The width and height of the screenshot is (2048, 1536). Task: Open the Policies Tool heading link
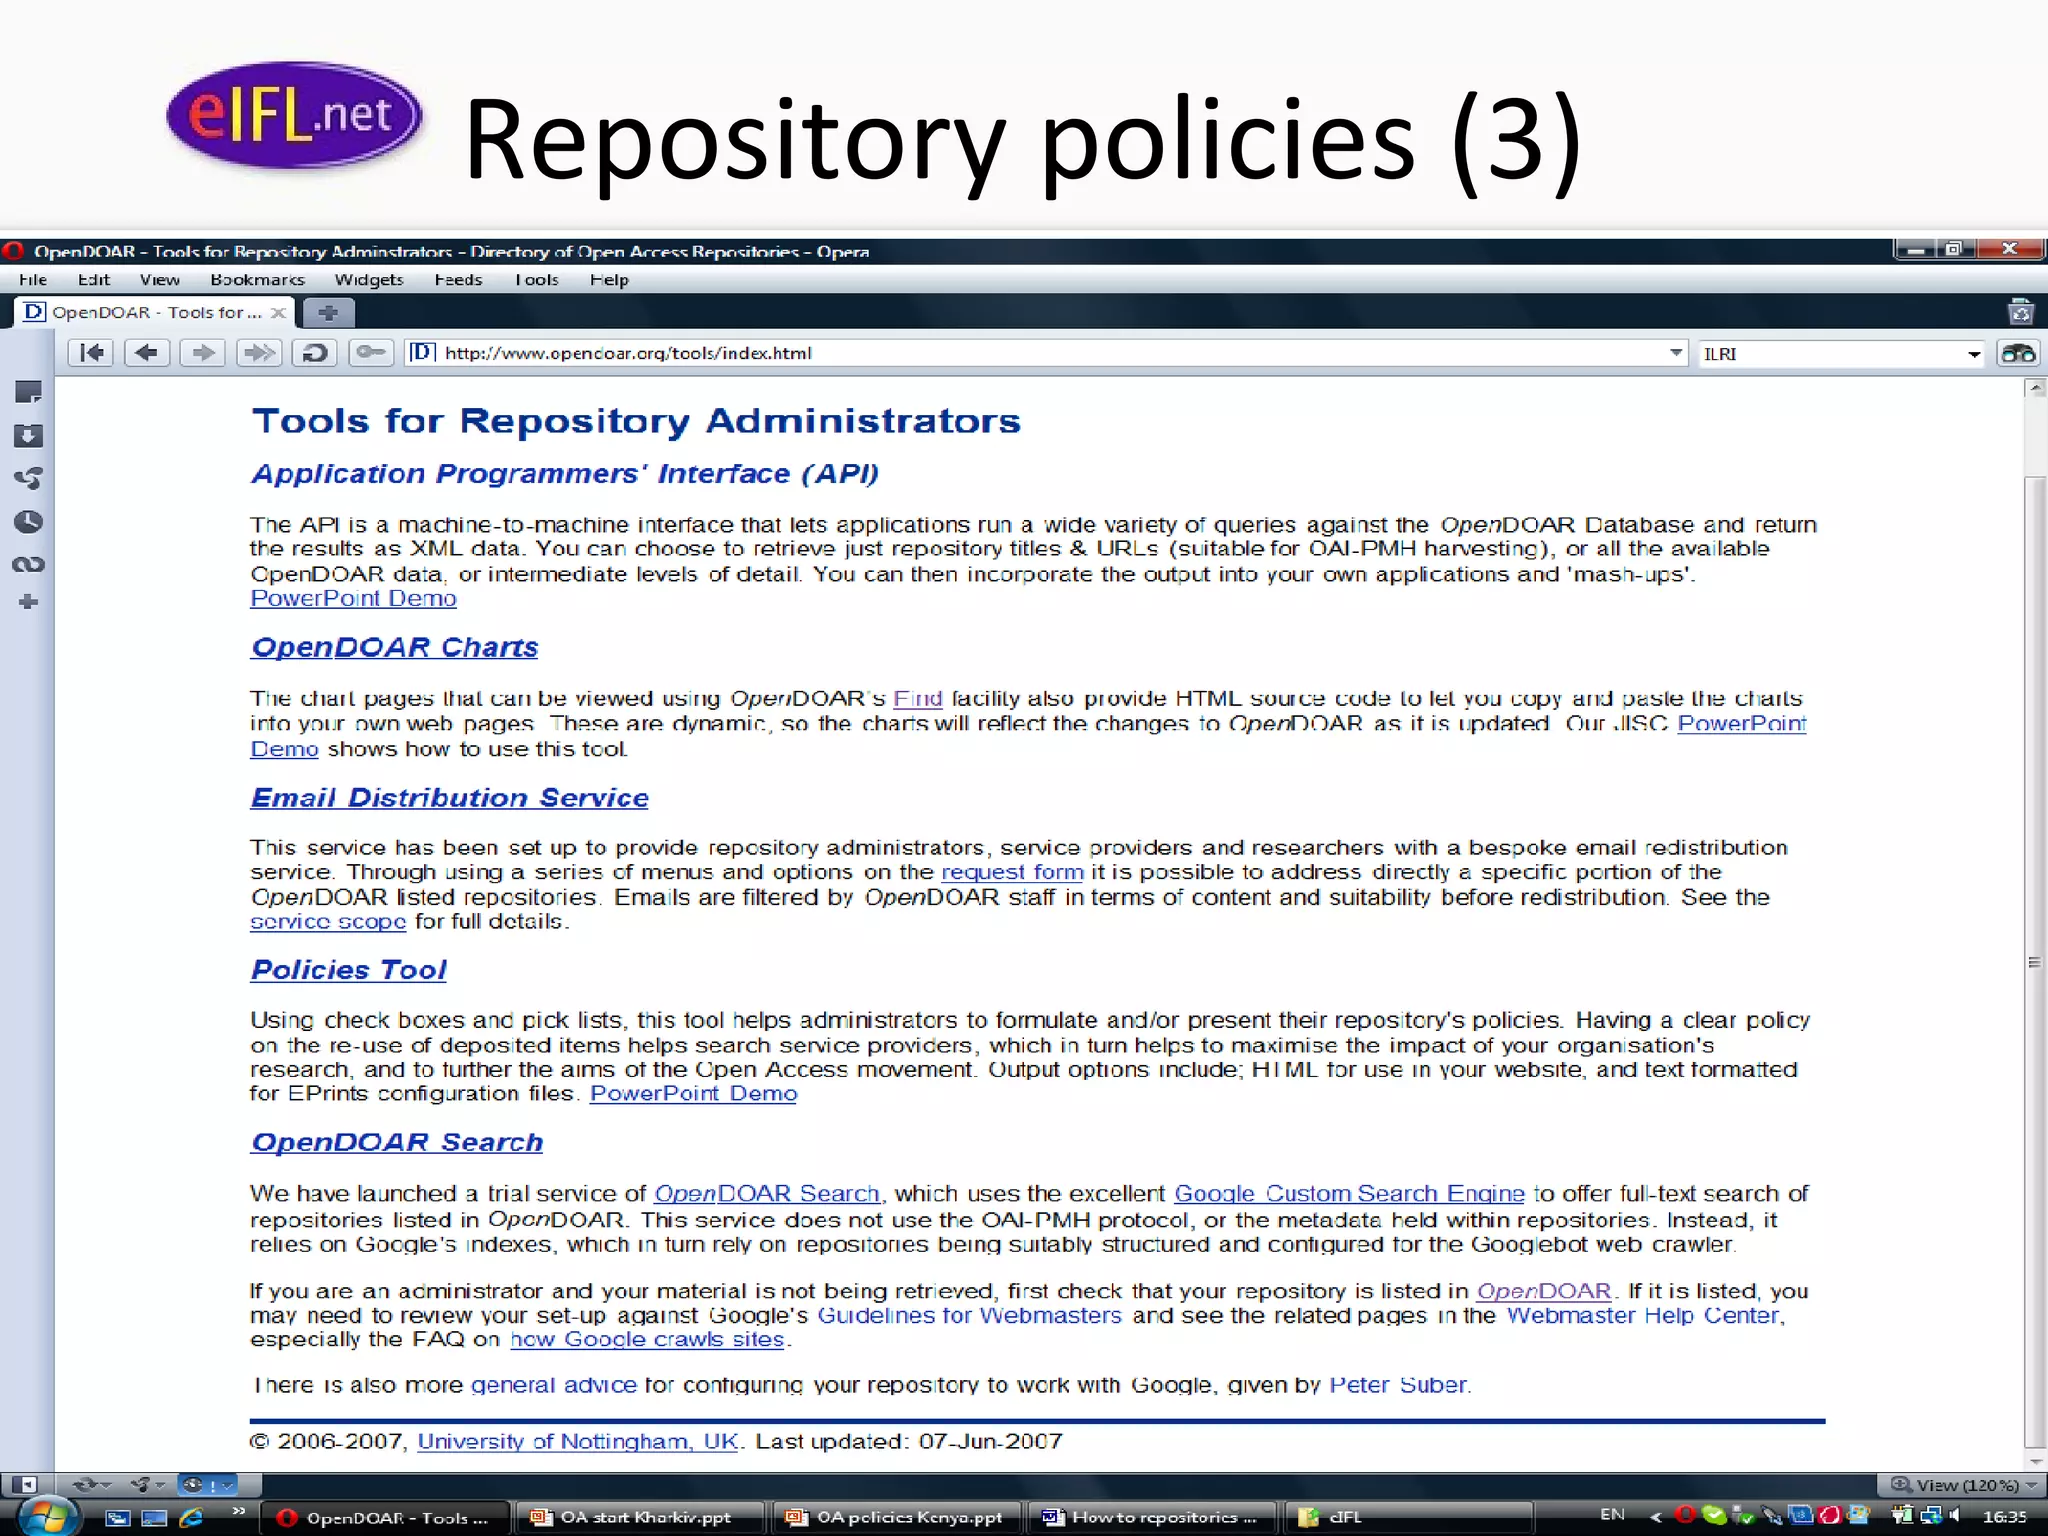348,969
